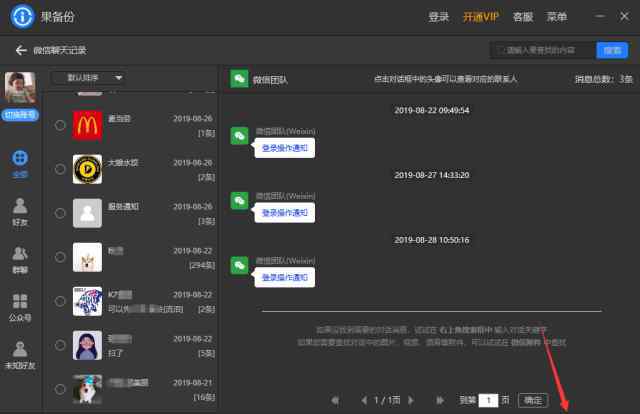Viewport: 640px width, 414px height.
Task: Open the dog avatar chat dated 2019-08-21
Action: (87, 389)
